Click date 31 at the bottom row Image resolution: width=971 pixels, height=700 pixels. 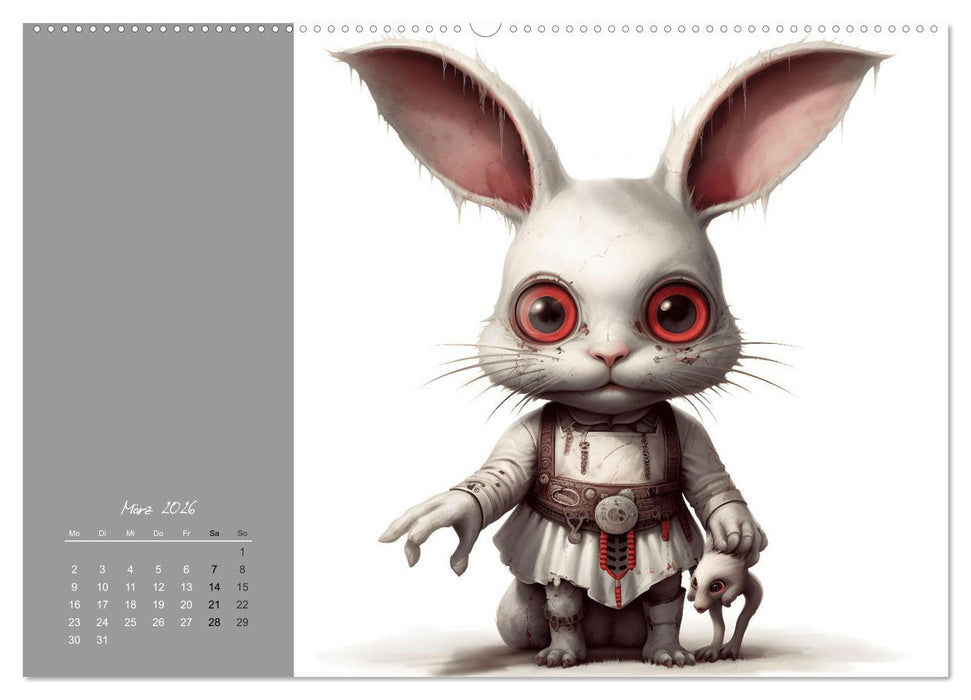[x=101, y=642]
